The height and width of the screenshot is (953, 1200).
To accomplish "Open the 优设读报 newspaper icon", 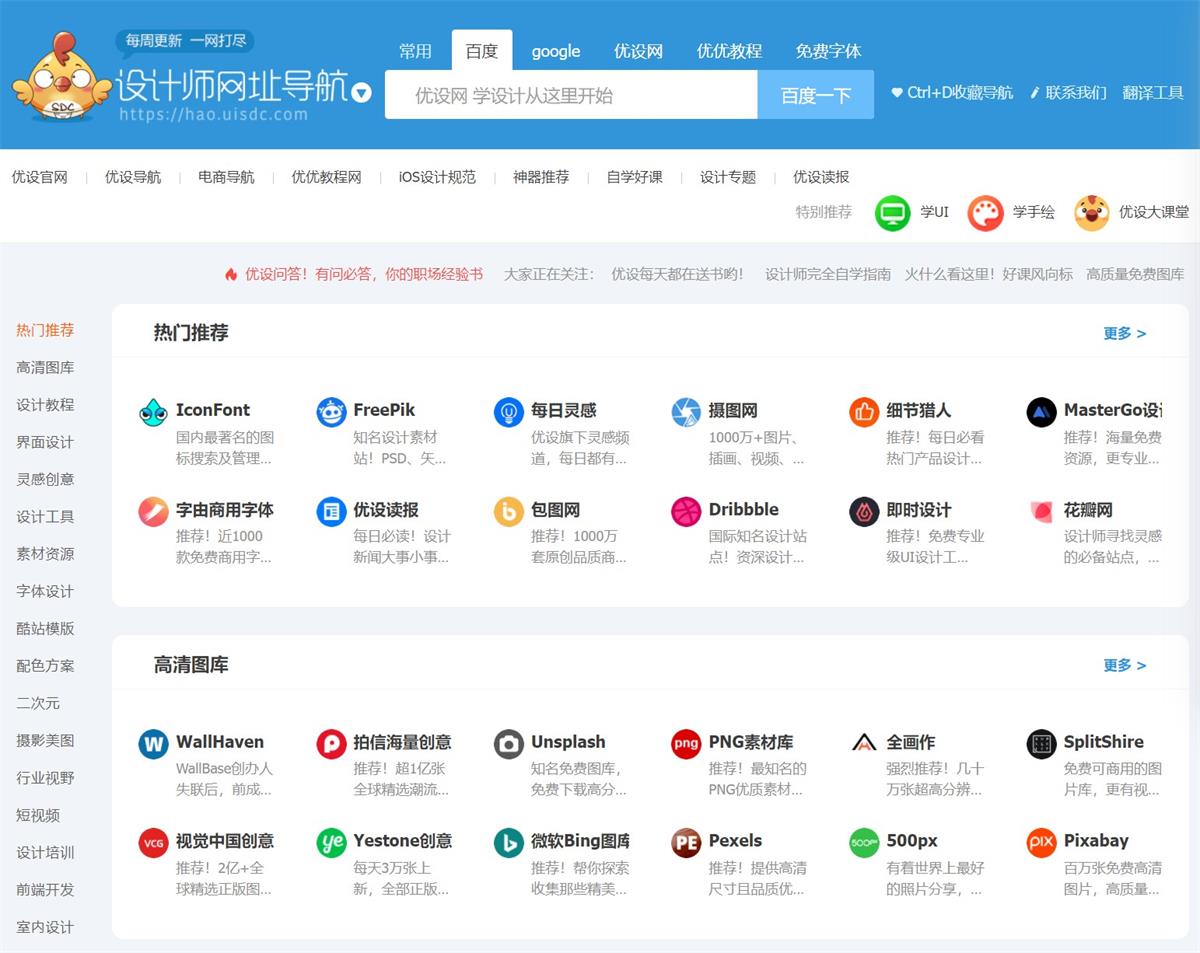I will 331,512.
